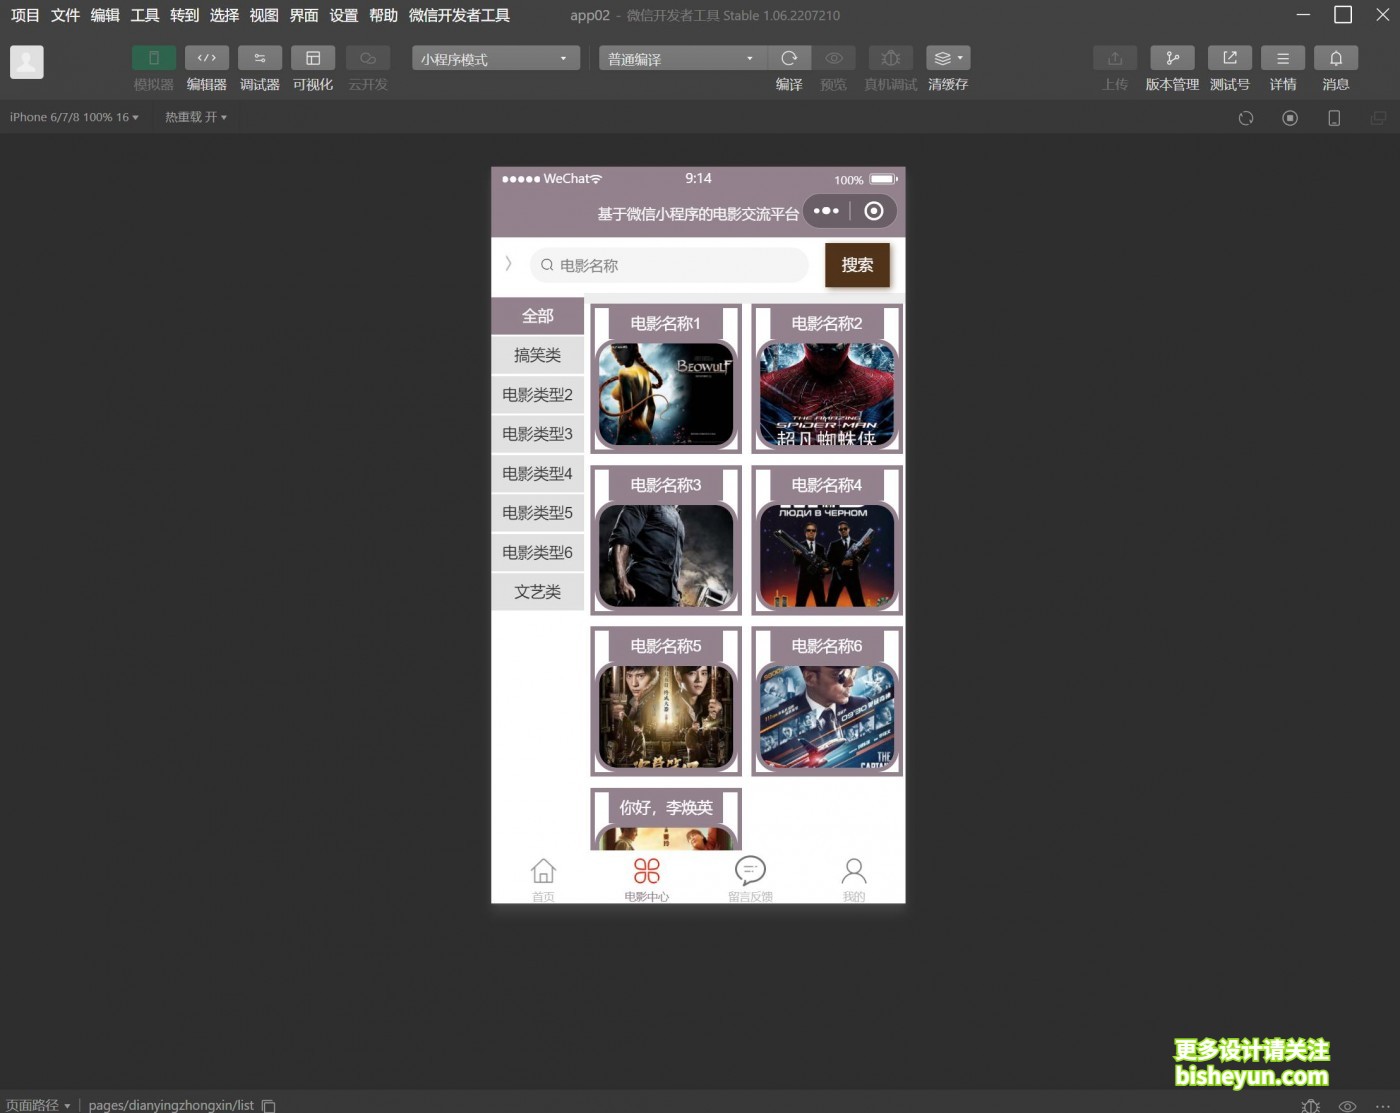Toggle the debugger (调试器) panel

(260, 58)
